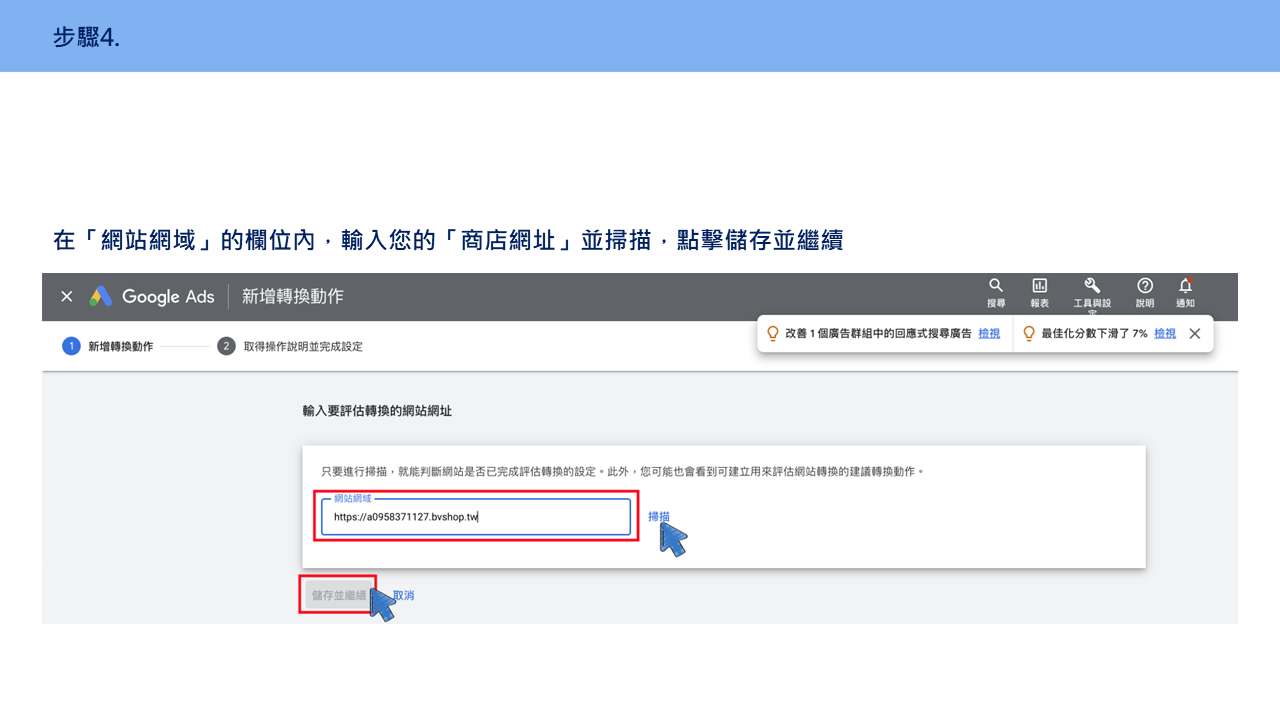Image resolution: width=1280 pixels, height=720 pixels.
Task: Click 檢視 link for responsive search ads
Action: (989, 334)
